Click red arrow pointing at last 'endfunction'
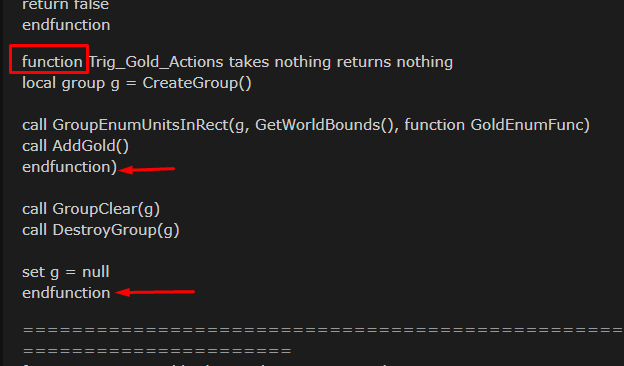The image size is (624, 366). pyautogui.click(x=155, y=292)
